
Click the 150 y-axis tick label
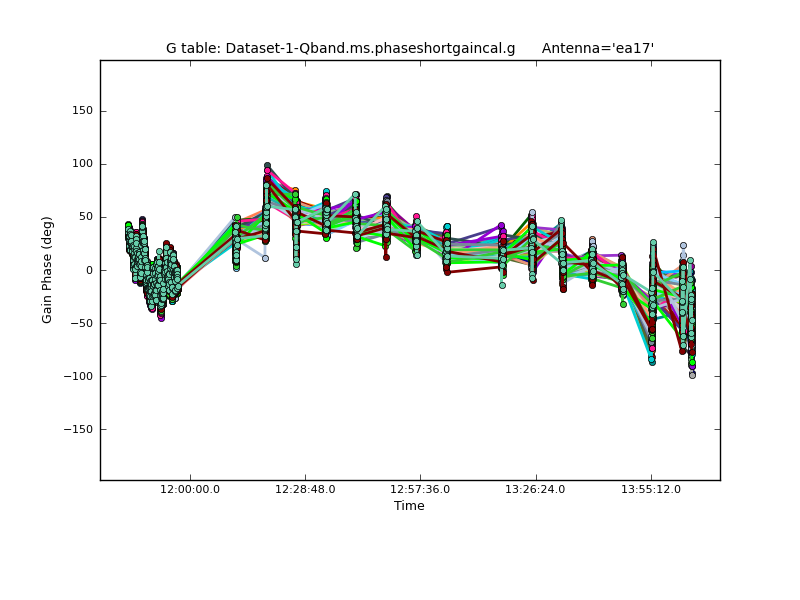click(x=83, y=111)
